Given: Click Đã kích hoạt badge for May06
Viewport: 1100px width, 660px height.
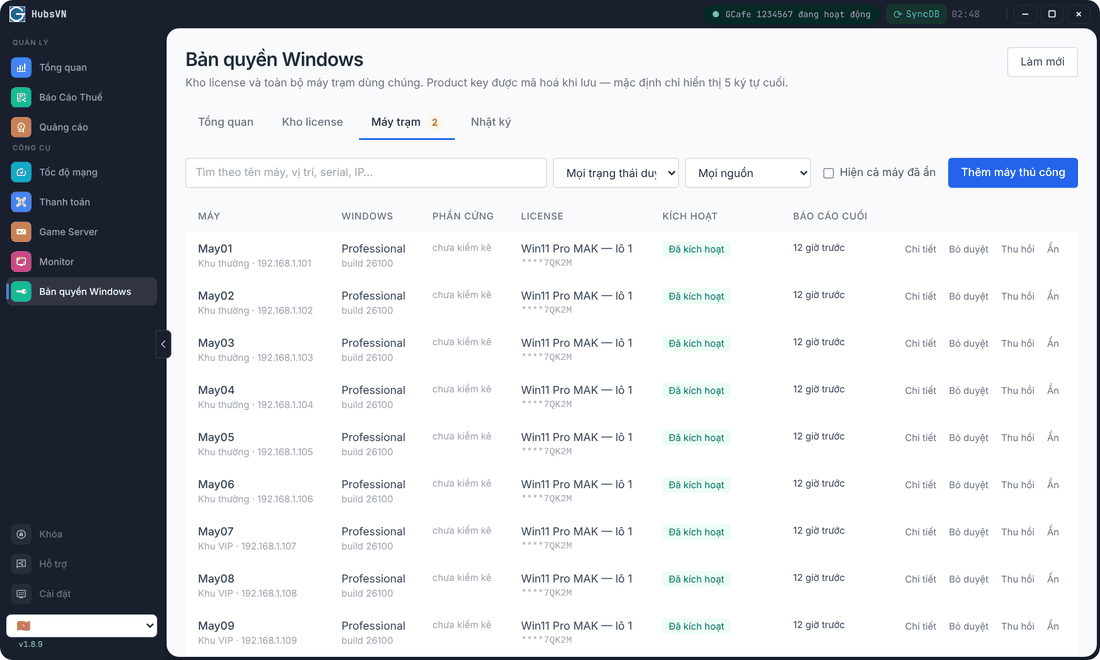Looking at the screenshot, I should coord(696,485).
